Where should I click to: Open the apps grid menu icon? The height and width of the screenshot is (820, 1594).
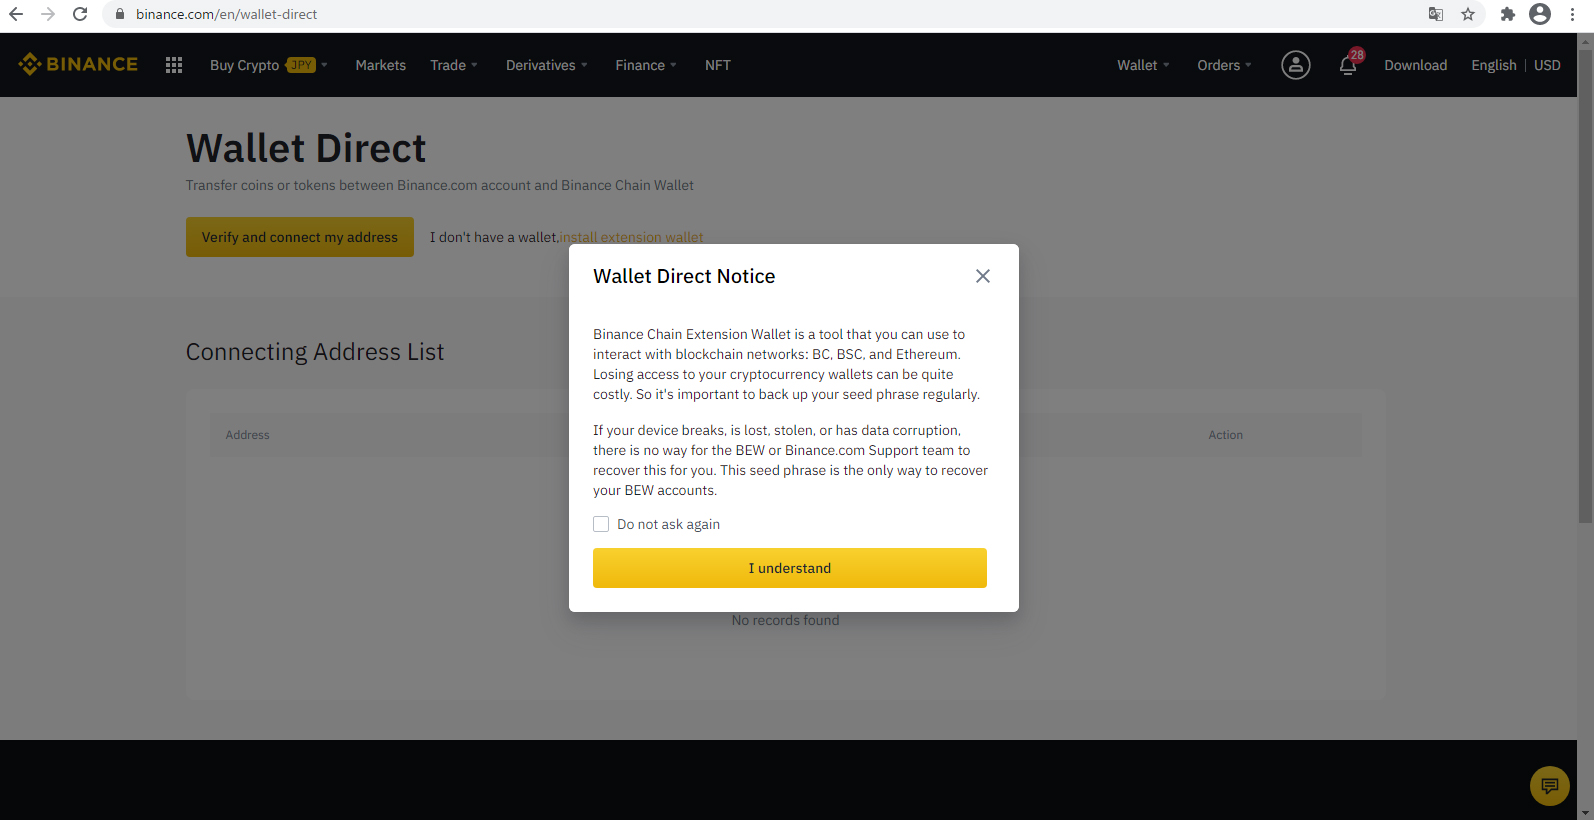pyautogui.click(x=174, y=65)
